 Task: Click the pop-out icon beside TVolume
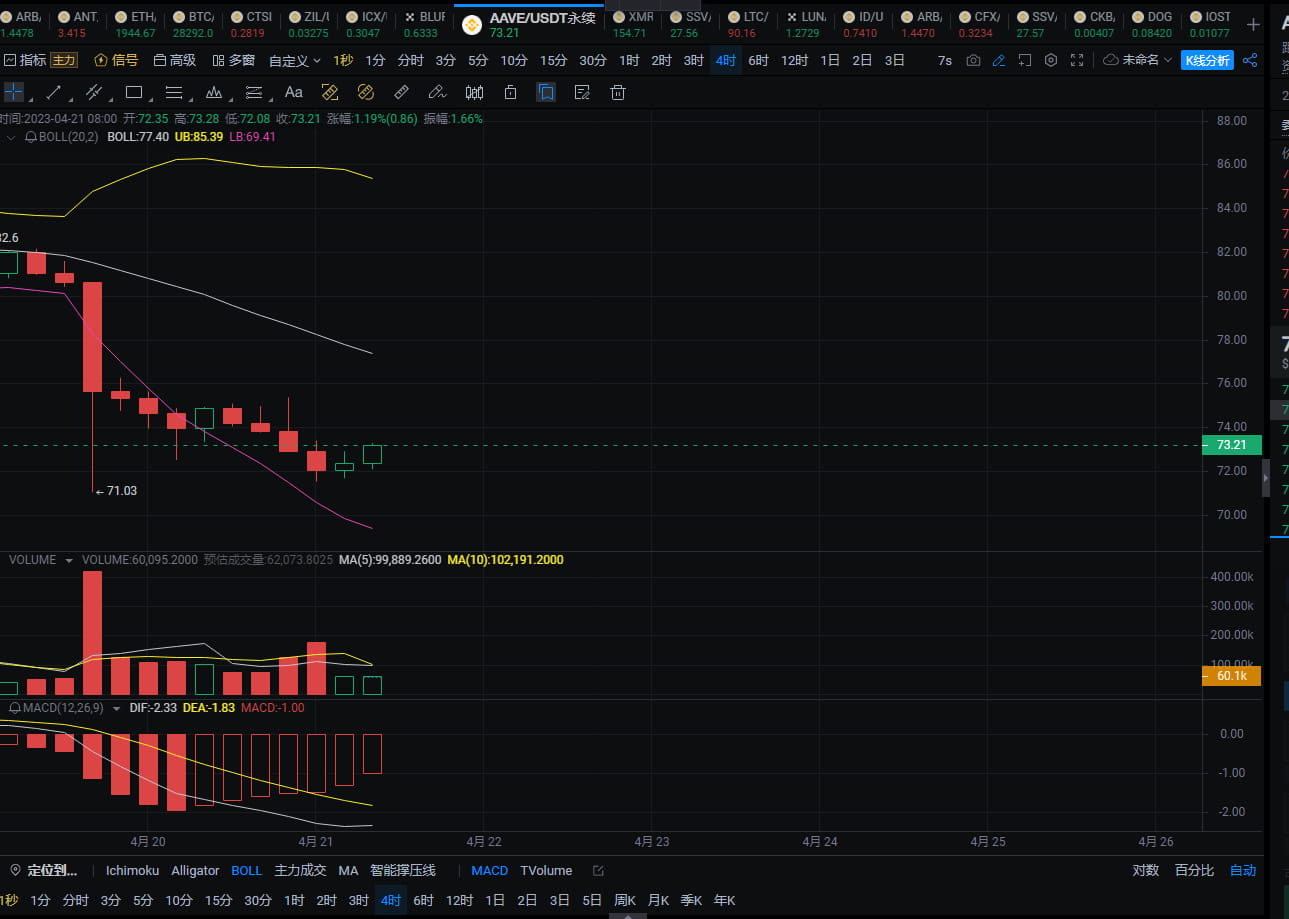pos(598,871)
